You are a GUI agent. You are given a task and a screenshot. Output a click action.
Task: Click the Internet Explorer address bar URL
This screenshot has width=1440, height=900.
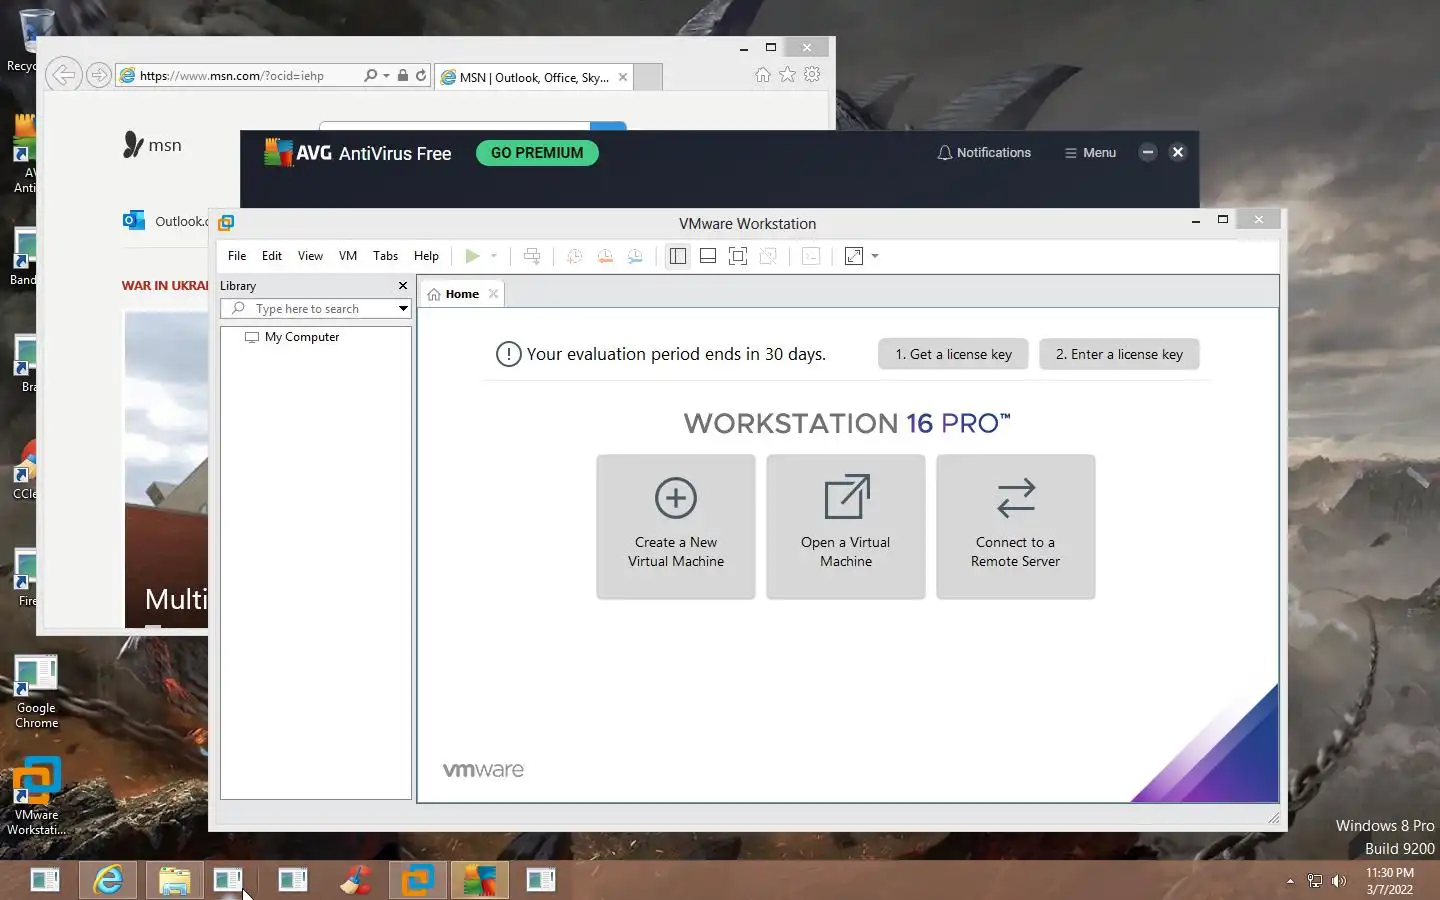(x=232, y=76)
